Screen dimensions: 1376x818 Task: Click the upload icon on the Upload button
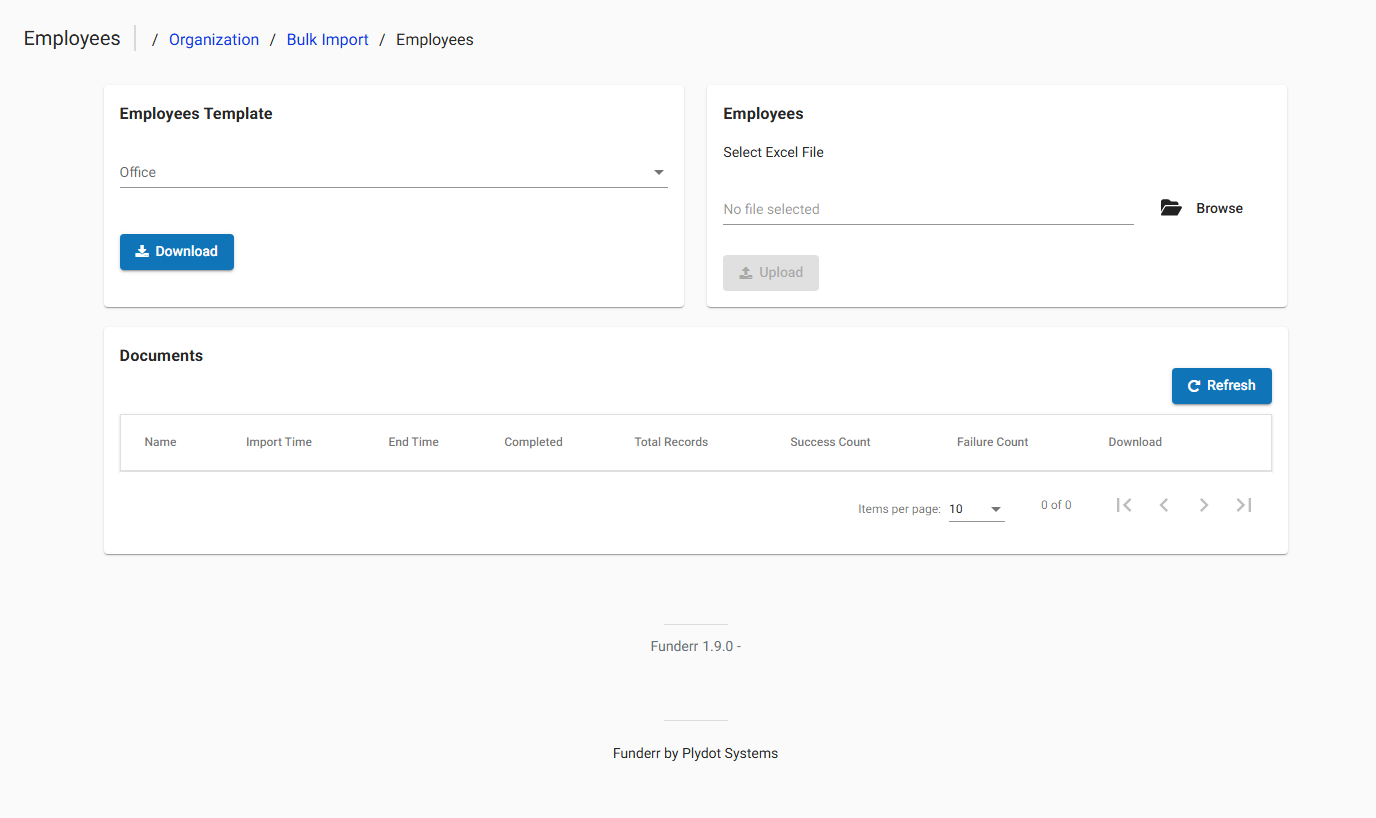(x=745, y=272)
